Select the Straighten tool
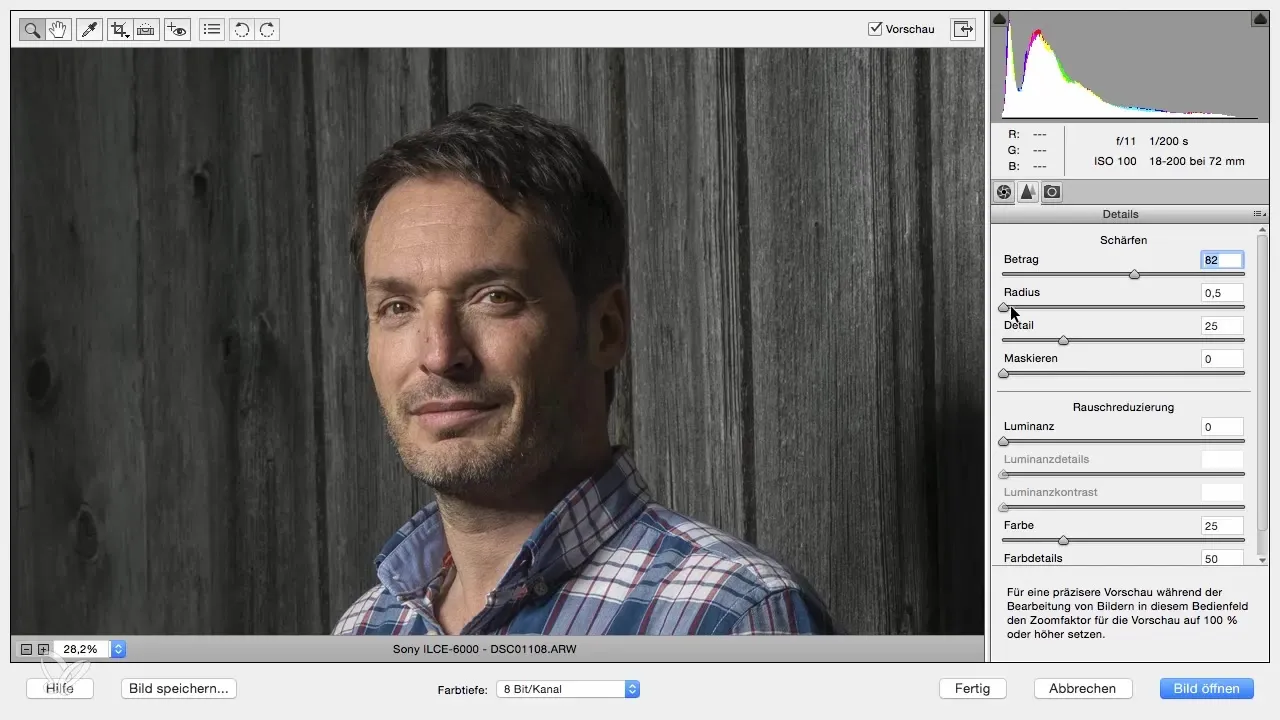This screenshot has width=1280, height=720. (146, 30)
